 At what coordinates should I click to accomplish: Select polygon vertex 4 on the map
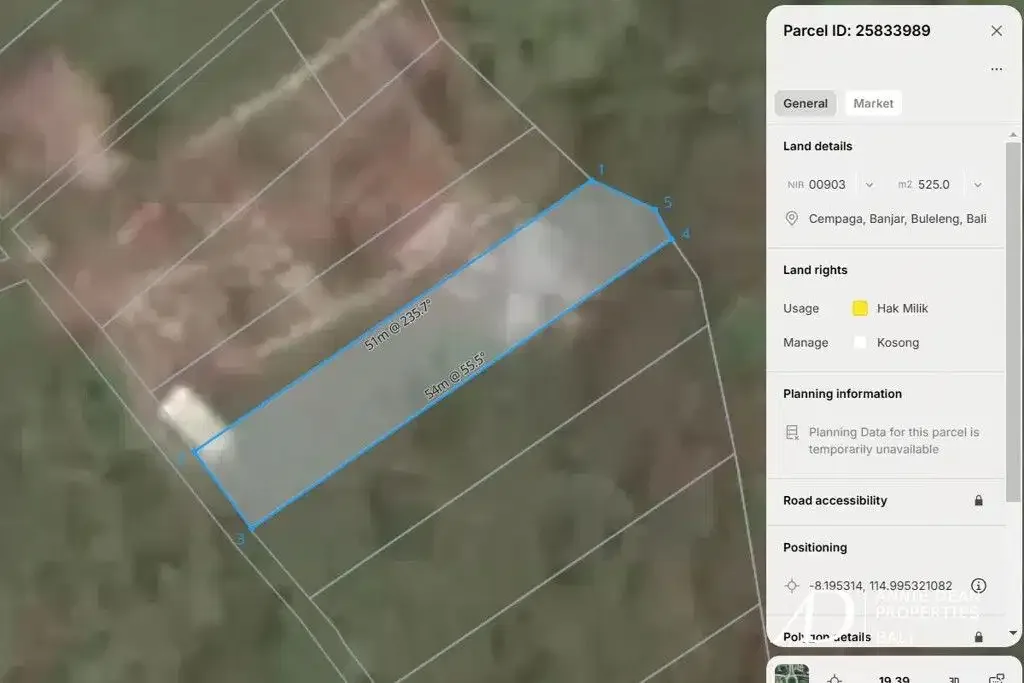click(x=673, y=240)
